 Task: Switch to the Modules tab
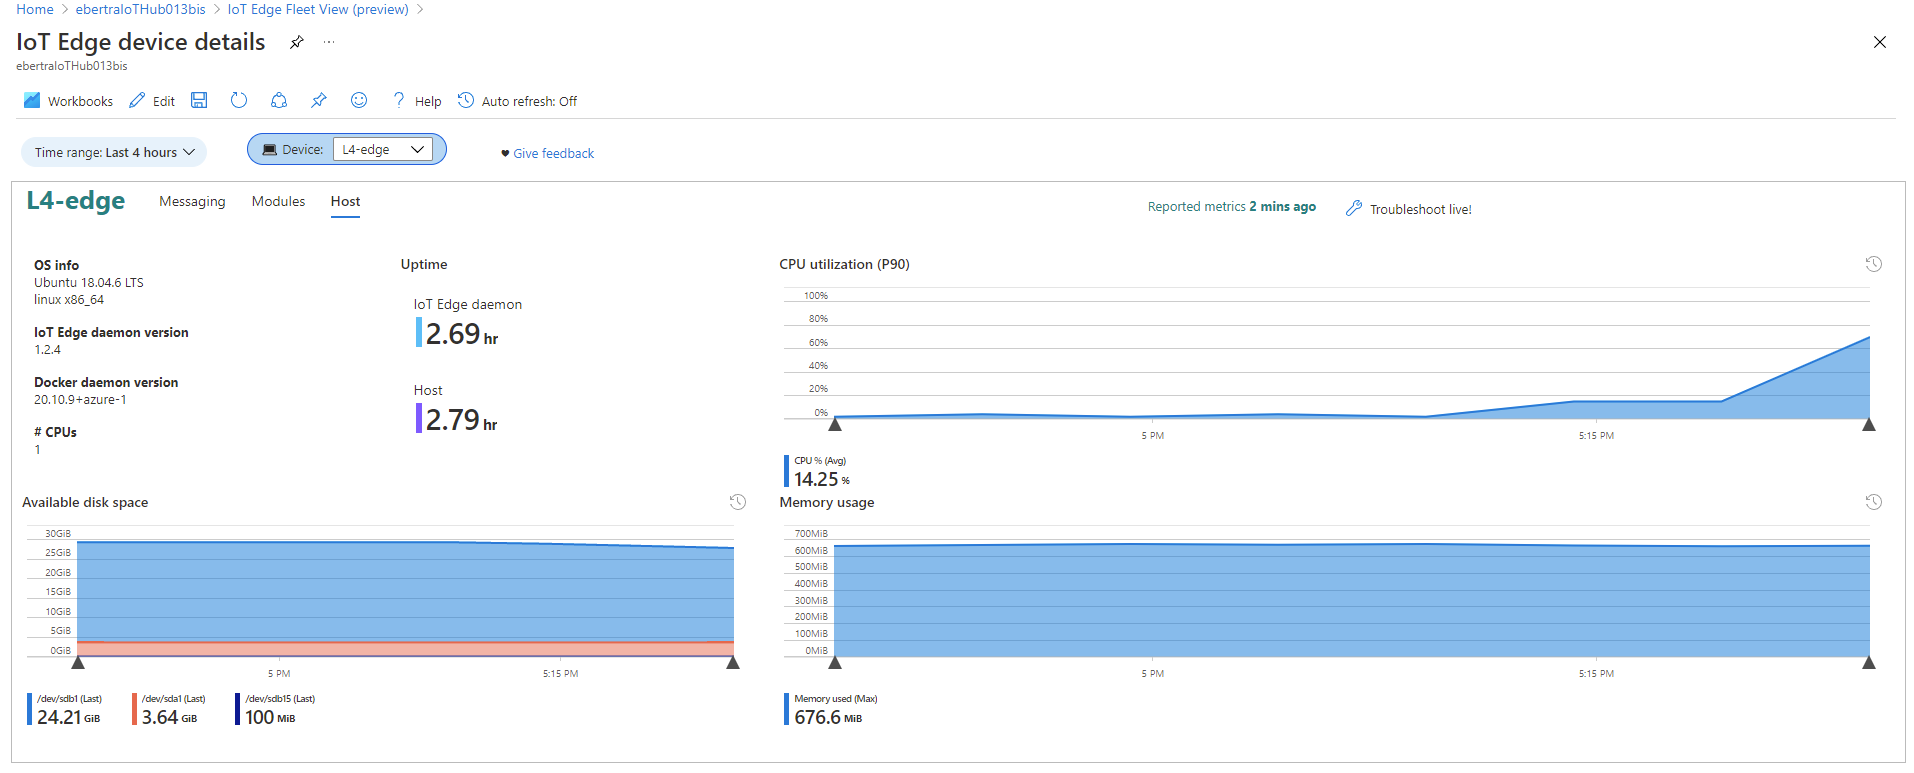(278, 201)
